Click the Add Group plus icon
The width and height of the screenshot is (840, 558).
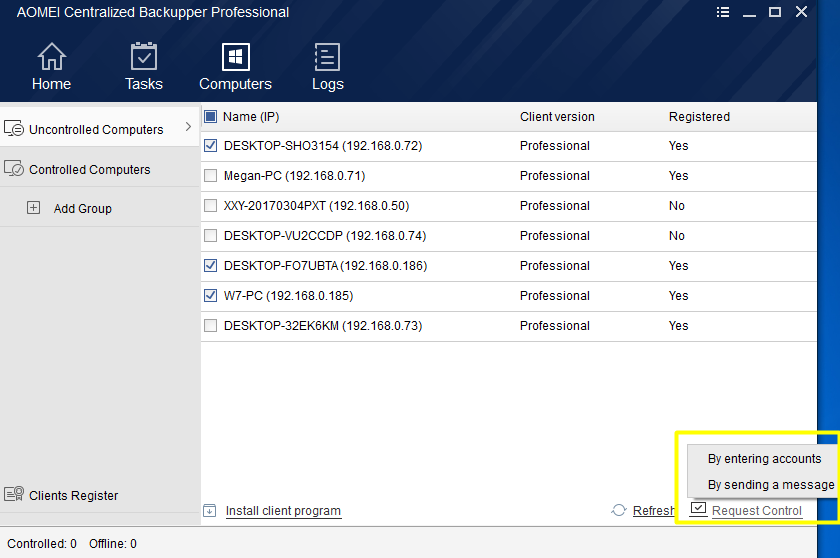(x=33, y=208)
